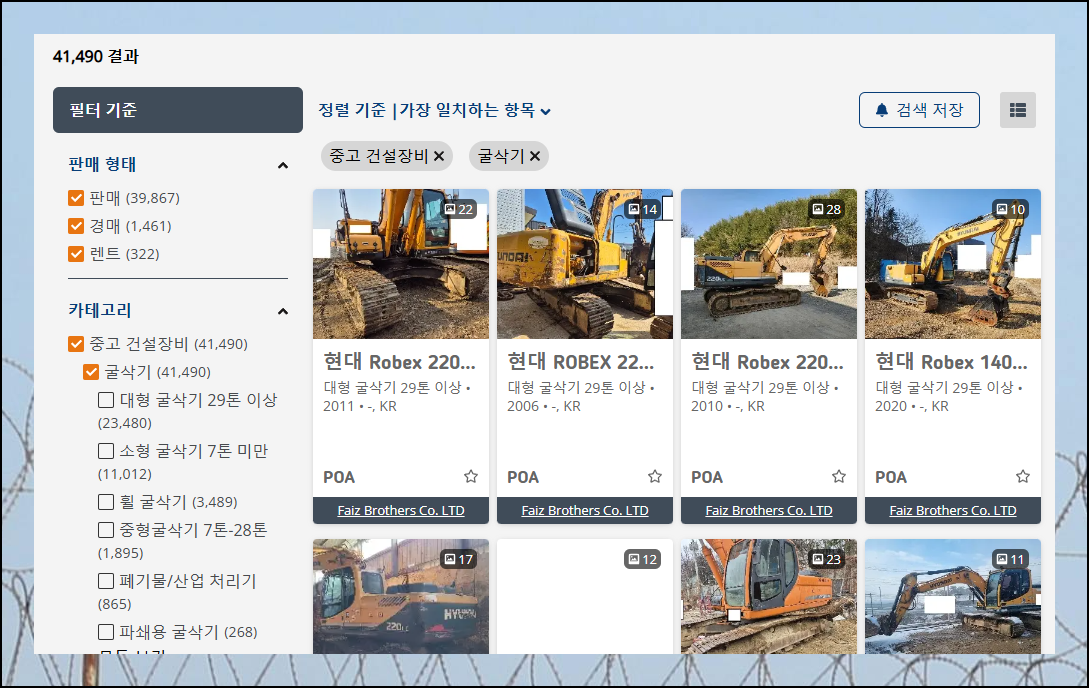View the 11-photo snowy excavator thumbnail
Image resolution: width=1089 pixels, height=688 pixels.
click(953, 596)
